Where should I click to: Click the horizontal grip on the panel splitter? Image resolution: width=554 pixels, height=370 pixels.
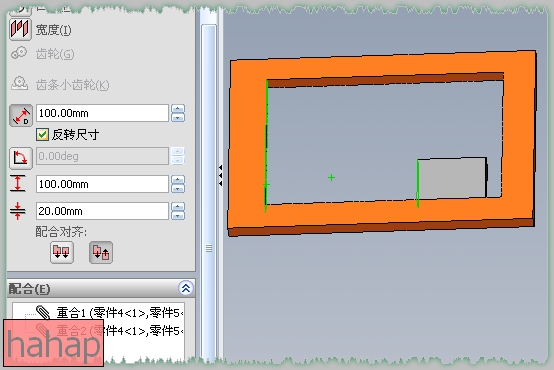point(209,248)
